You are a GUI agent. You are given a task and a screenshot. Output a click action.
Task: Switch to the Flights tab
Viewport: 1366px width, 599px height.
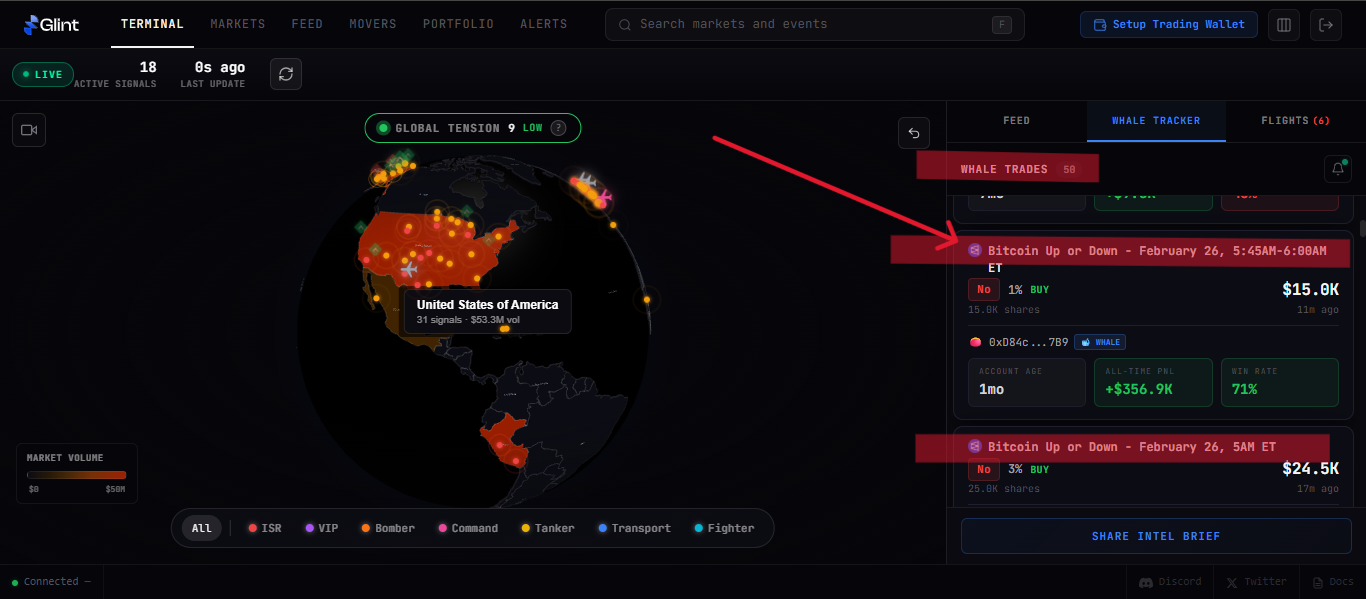[1295, 121]
